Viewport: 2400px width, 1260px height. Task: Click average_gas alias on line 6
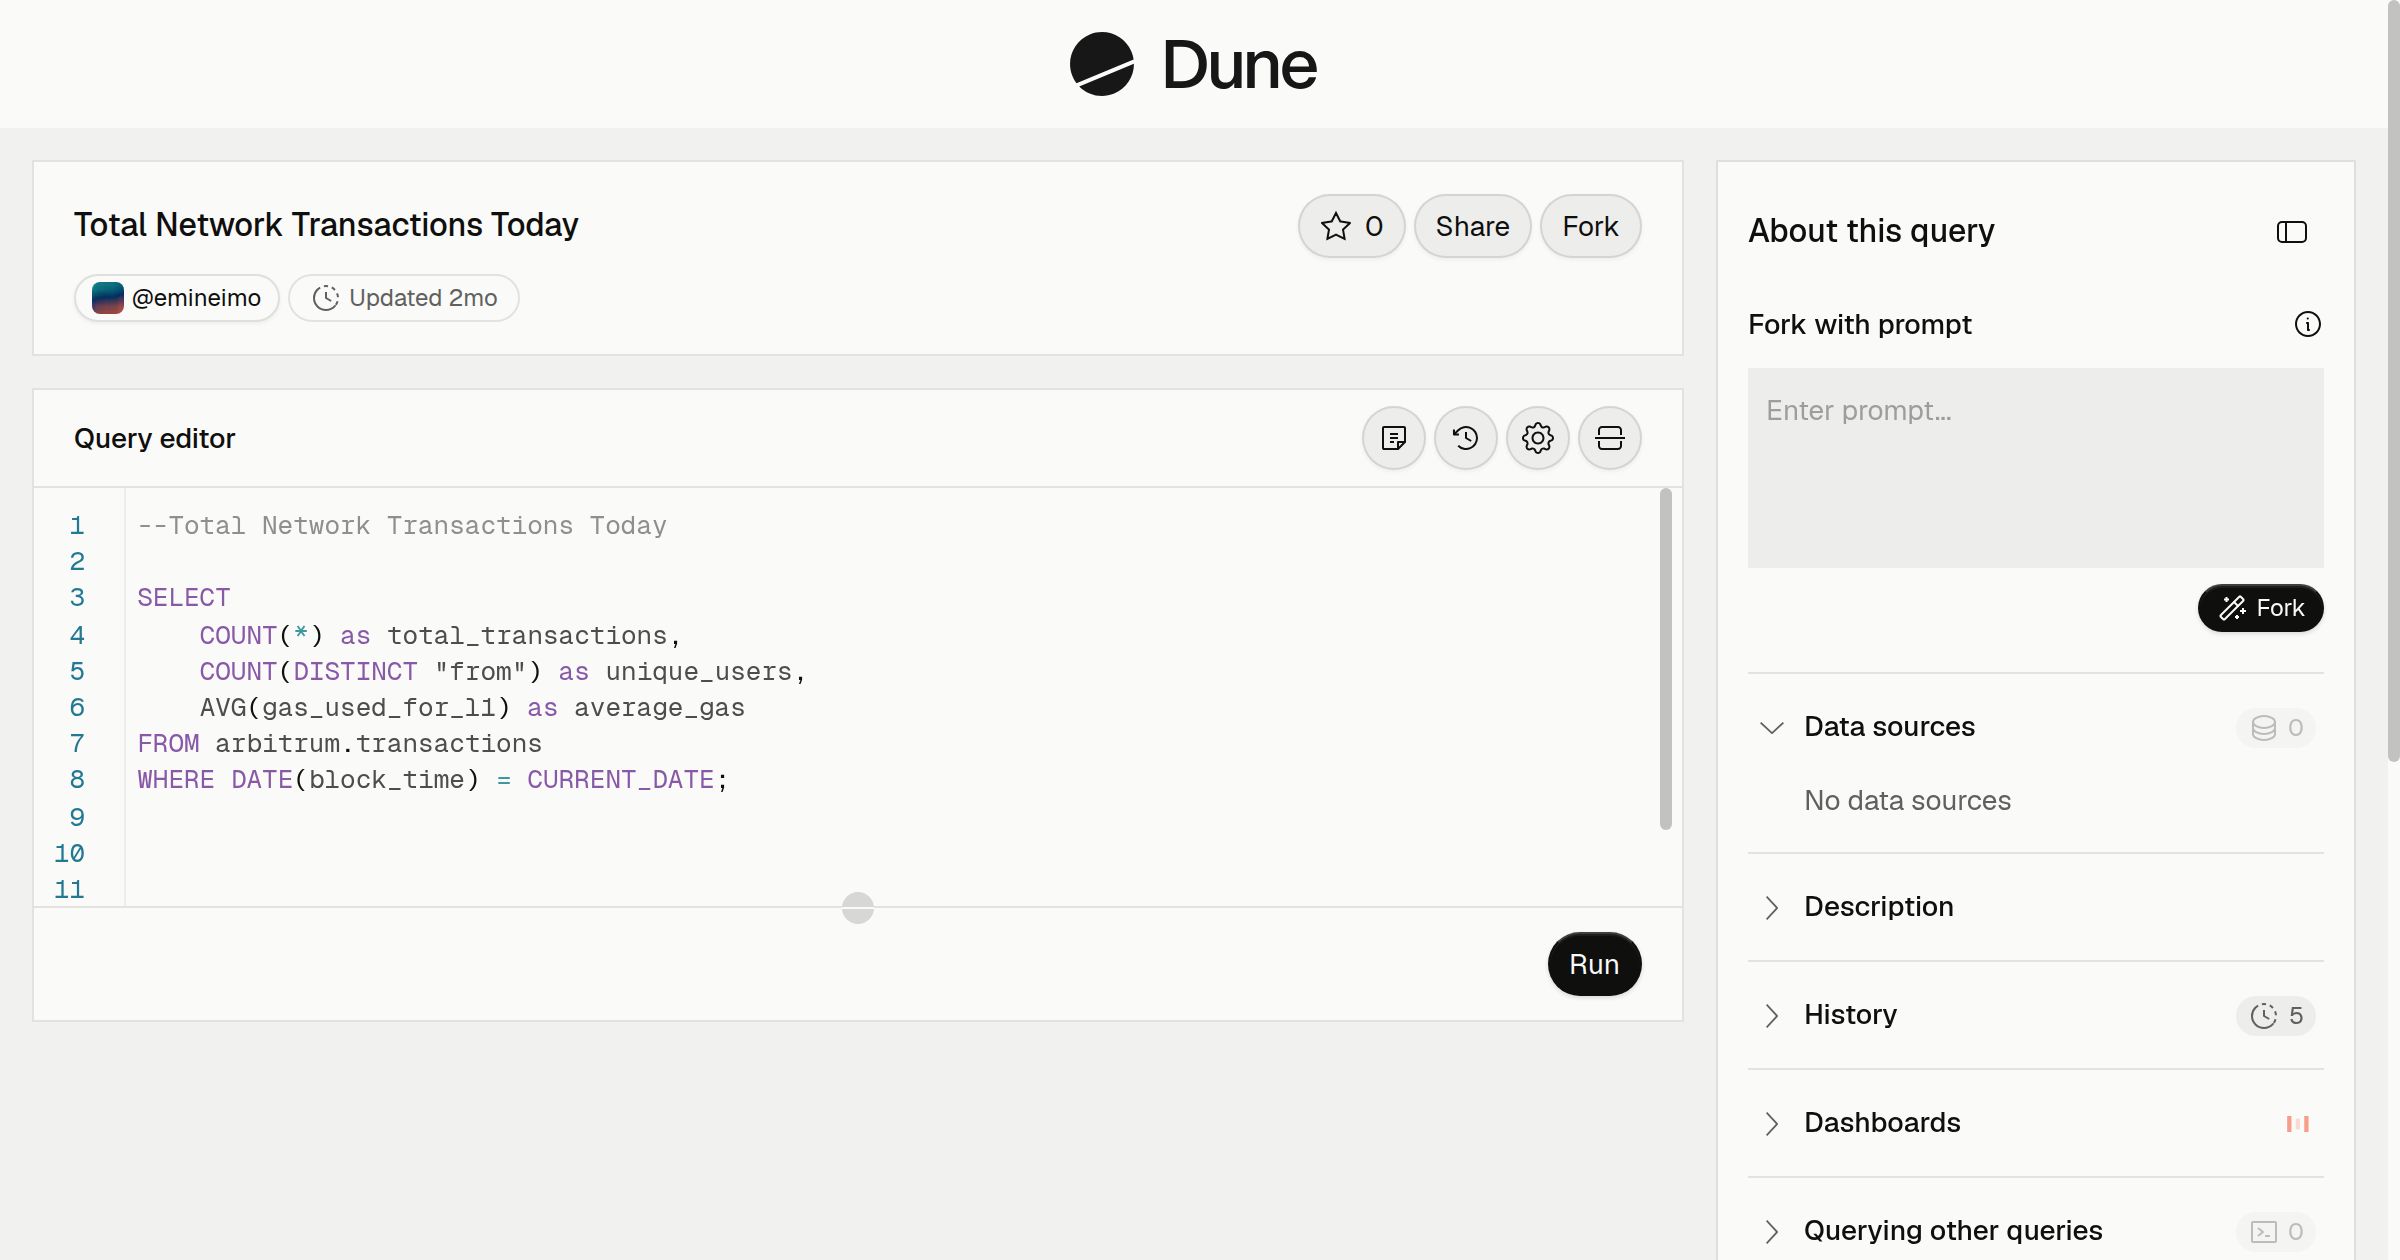659,708
